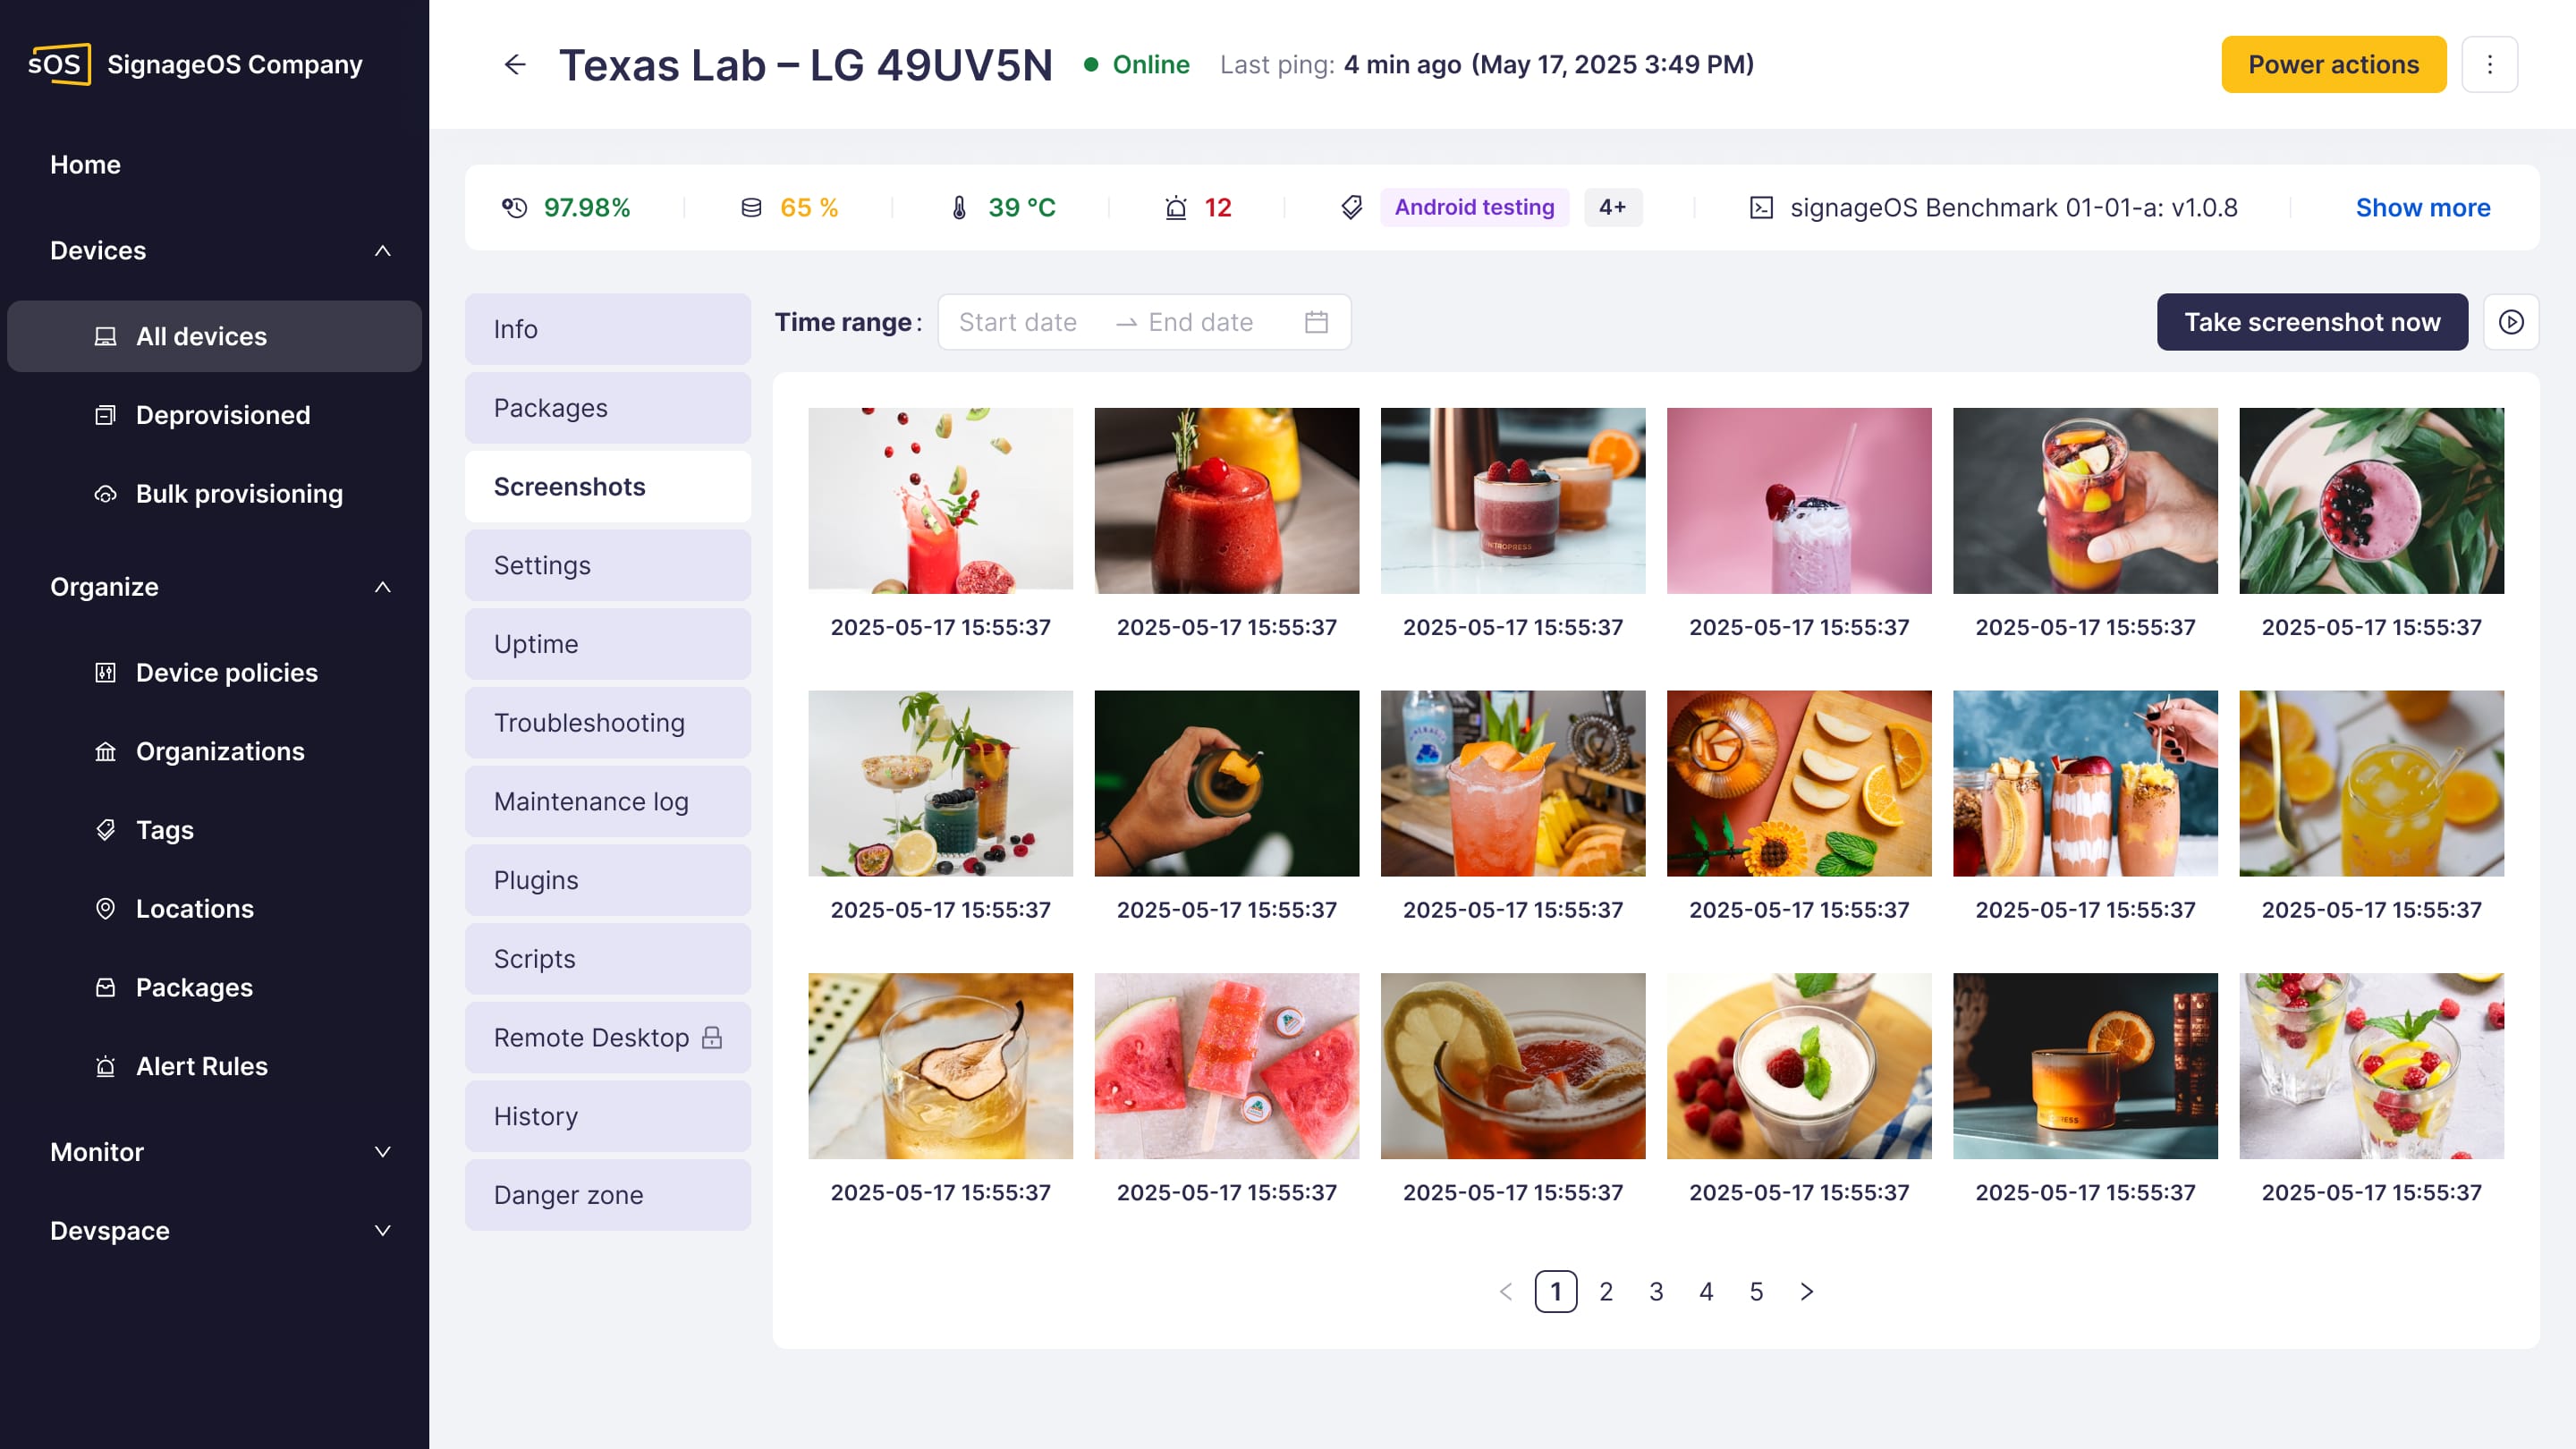Click the back arrow beside the device name
The height and width of the screenshot is (1449, 2576).
[514, 65]
